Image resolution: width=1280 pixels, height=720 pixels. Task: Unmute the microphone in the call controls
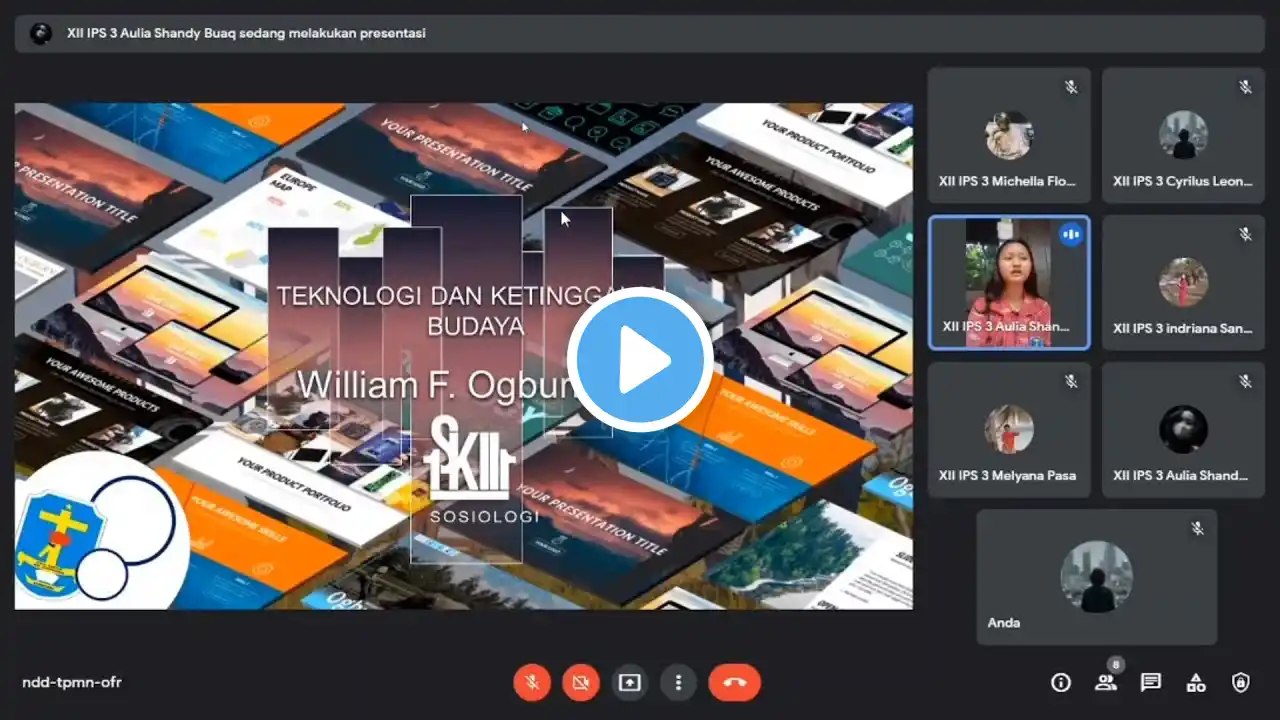pyautogui.click(x=533, y=683)
